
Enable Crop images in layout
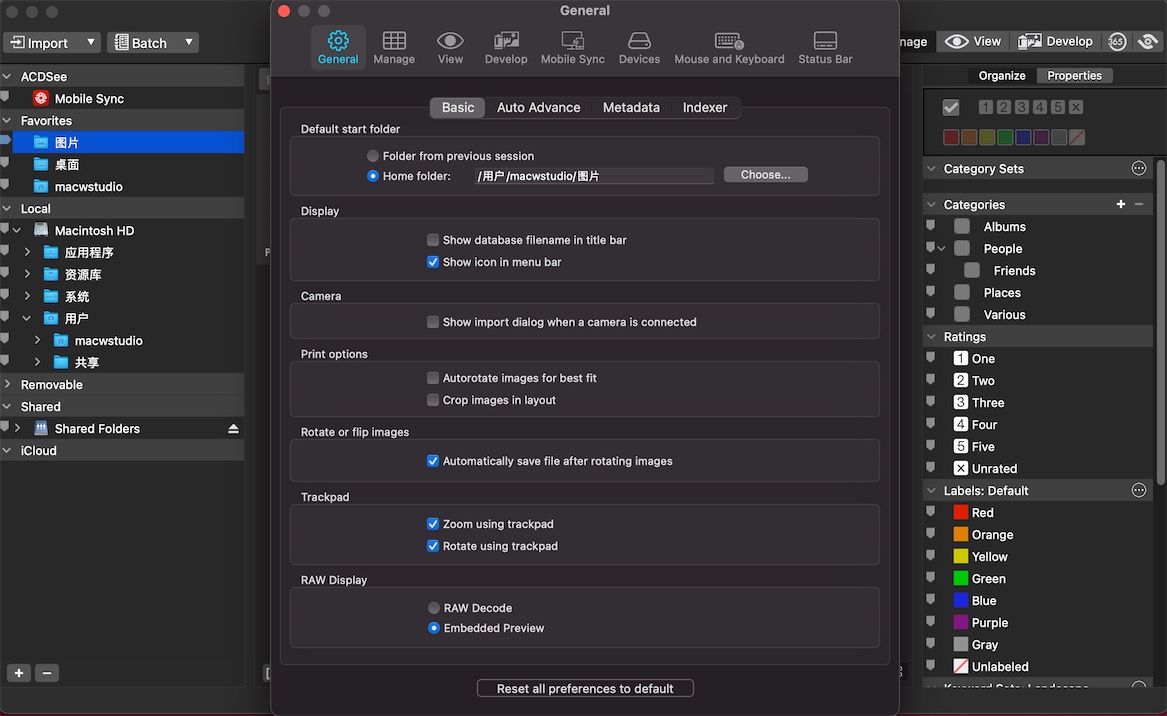(x=432, y=400)
